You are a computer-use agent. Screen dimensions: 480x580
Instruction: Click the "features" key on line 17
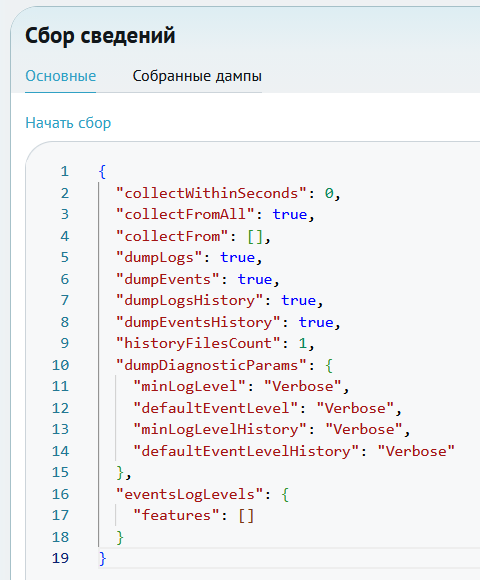point(176,515)
